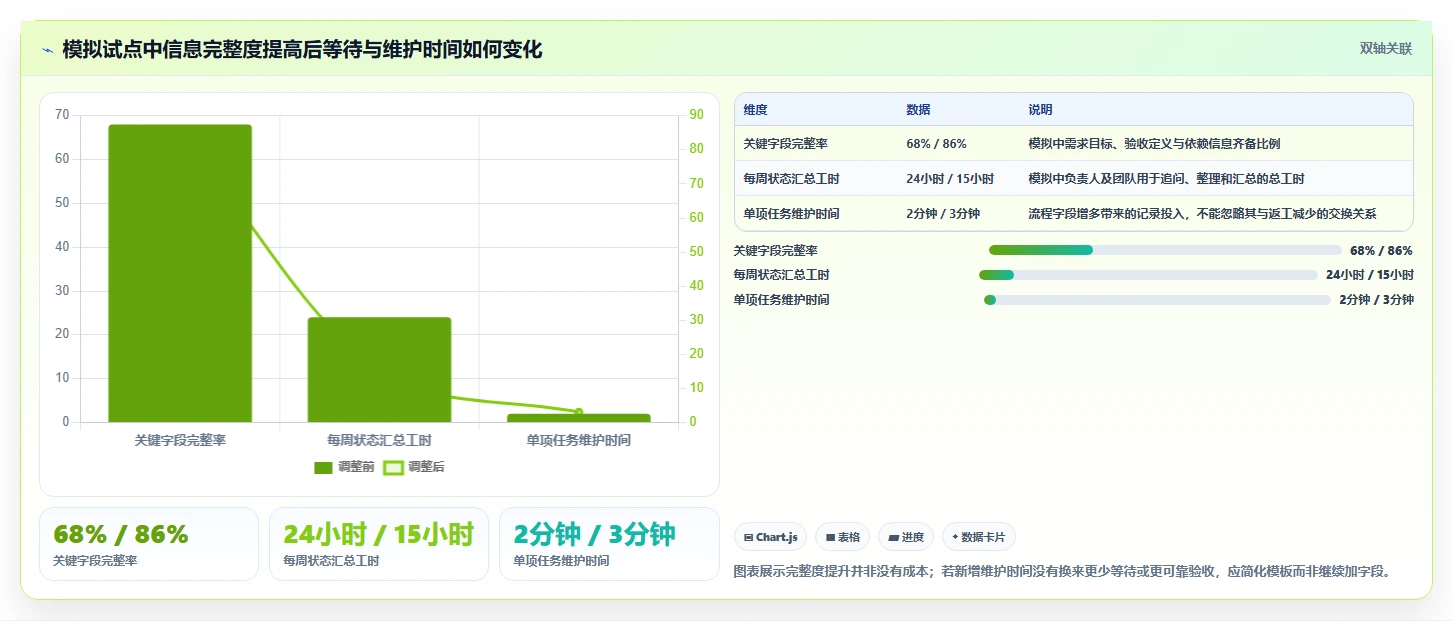This screenshot has width=1453, height=621.
Task: Click the 关键字段完整率 x-axis label
Action: [180, 440]
